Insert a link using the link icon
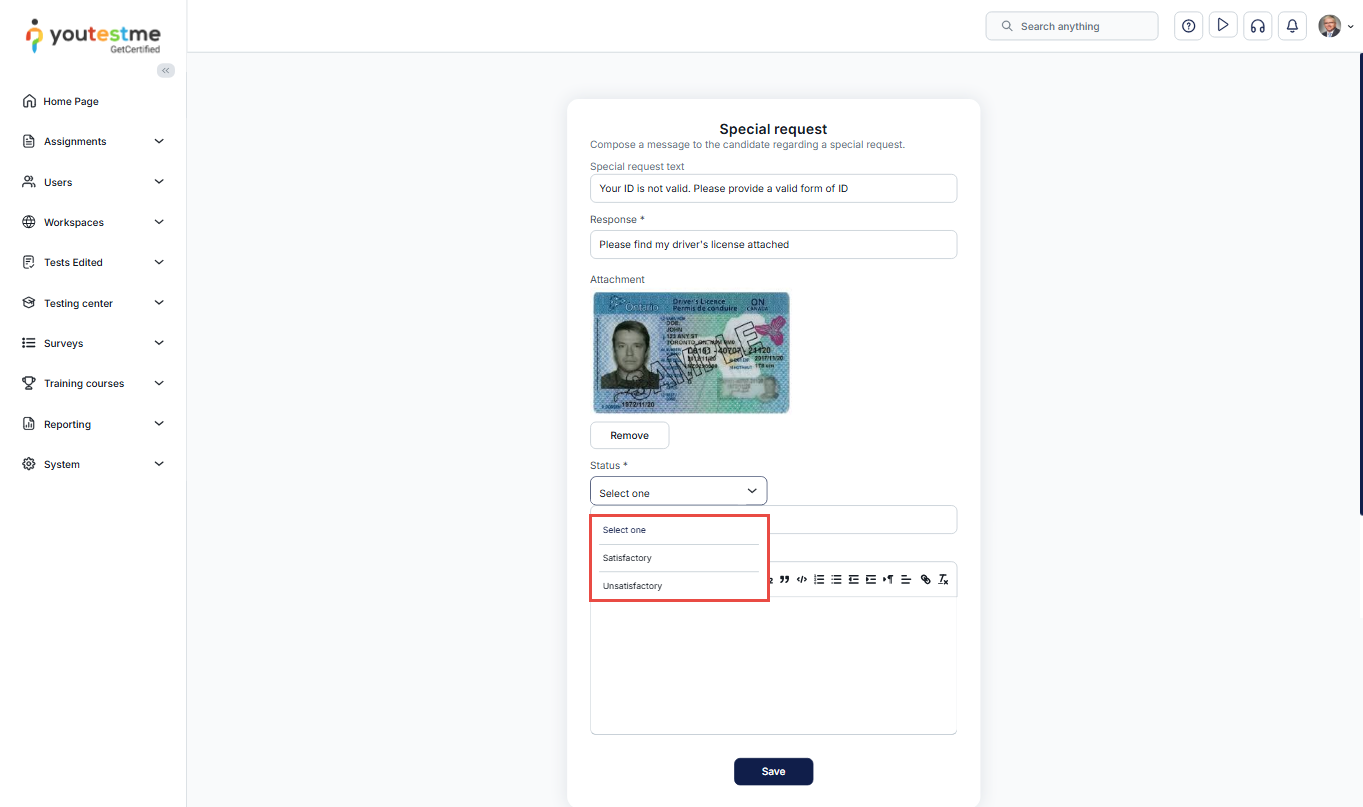1363x807 pixels. click(925, 579)
